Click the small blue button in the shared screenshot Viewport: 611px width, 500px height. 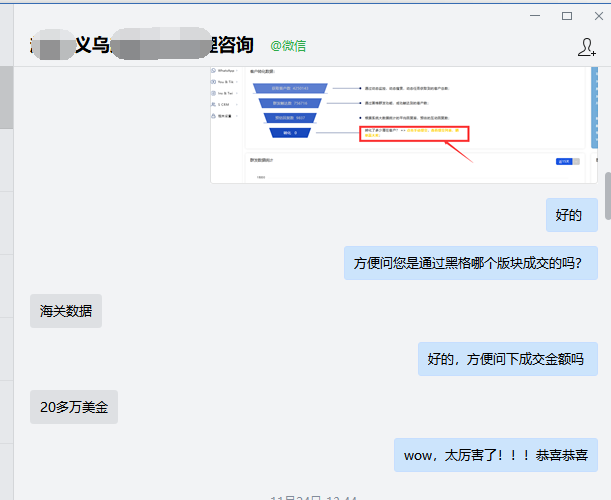pyautogui.click(x=563, y=160)
